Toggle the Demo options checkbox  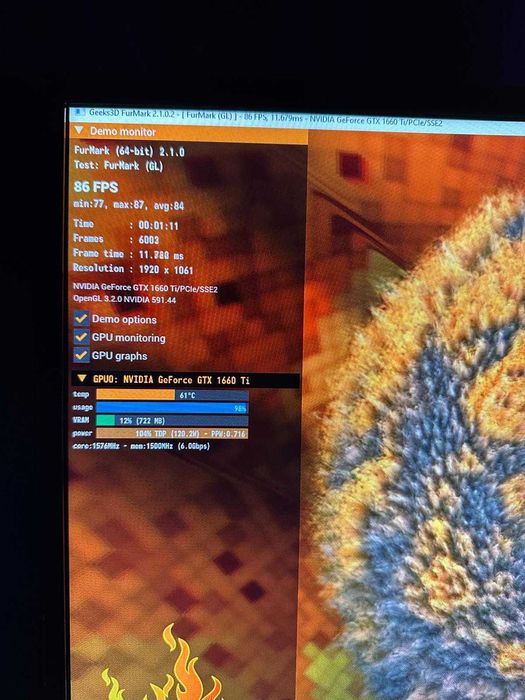click(81, 318)
